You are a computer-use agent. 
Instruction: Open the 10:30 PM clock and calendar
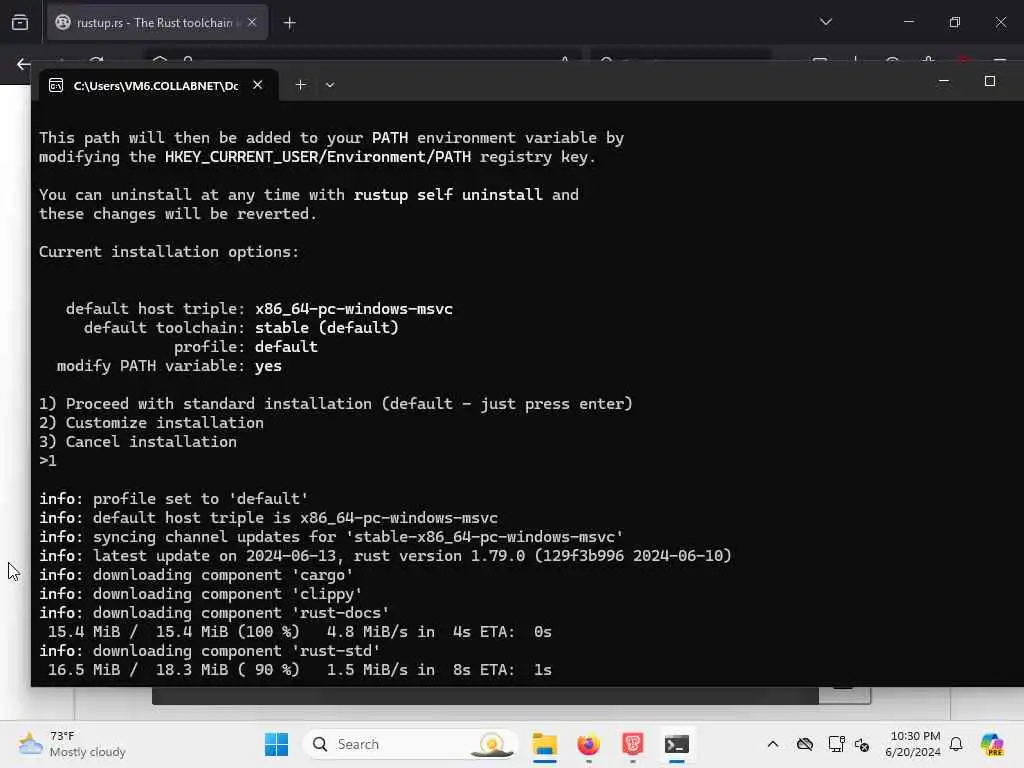(913, 744)
